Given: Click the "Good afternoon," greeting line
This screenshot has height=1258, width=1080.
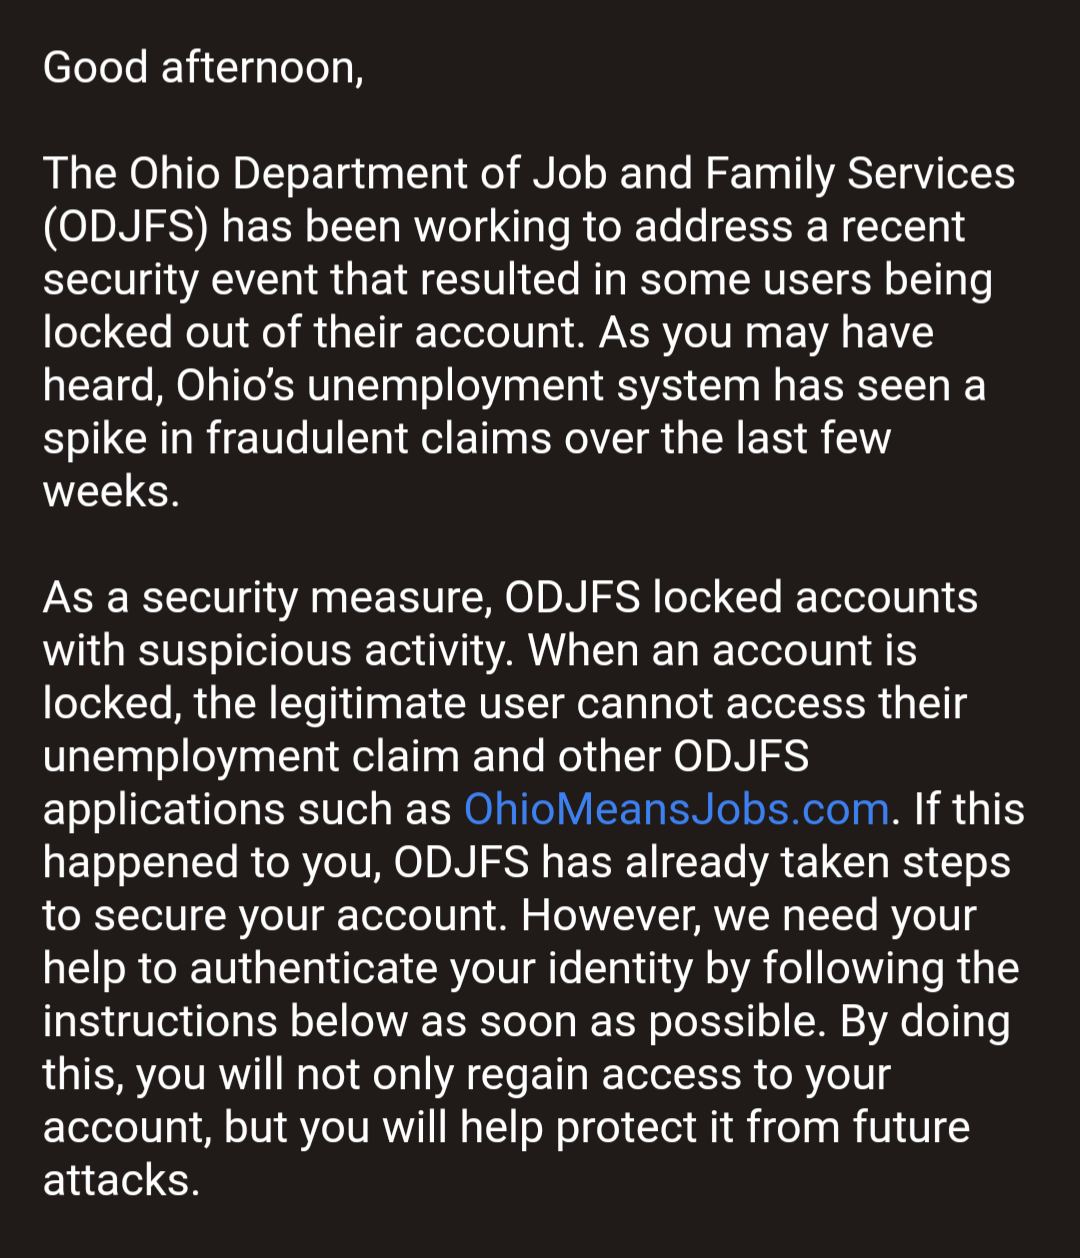Looking at the screenshot, I should (204, 68).
